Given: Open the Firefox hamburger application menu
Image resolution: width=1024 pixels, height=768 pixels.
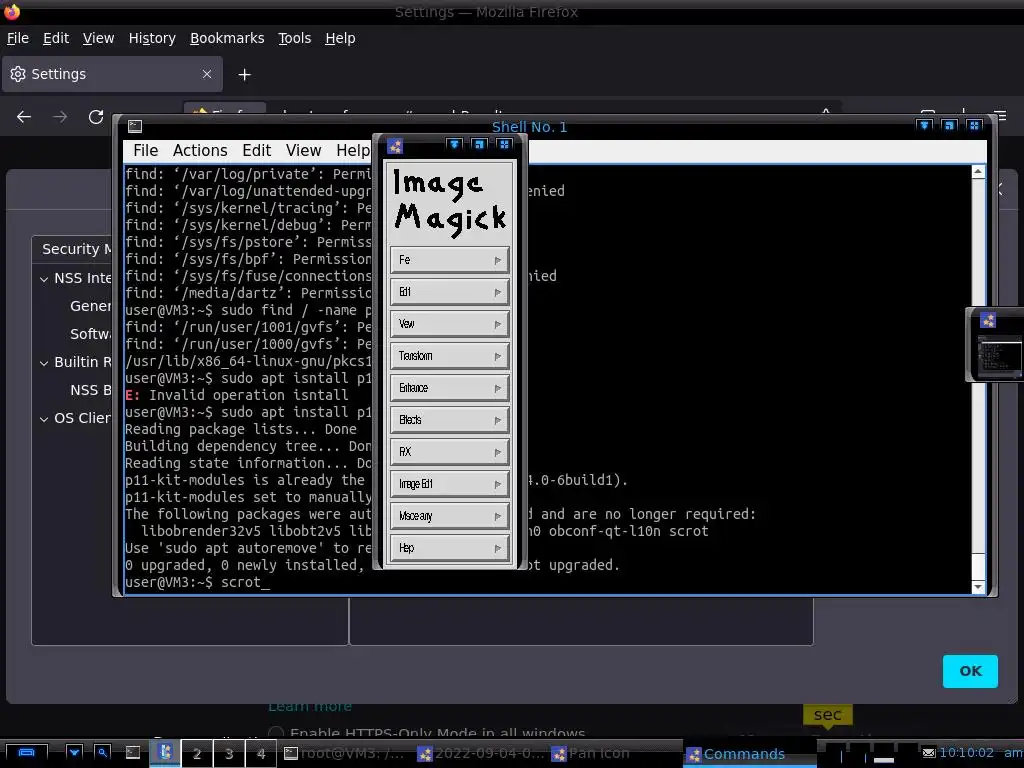Looking at the screenshot, I should pos(1000,116).
